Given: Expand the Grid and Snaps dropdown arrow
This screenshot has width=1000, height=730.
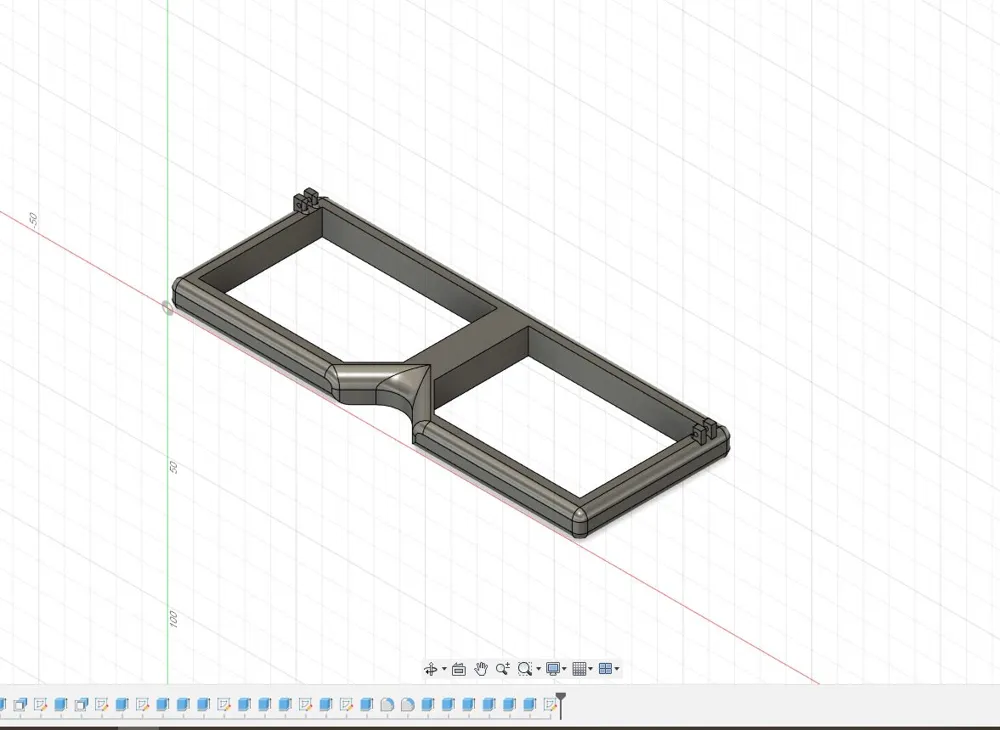Looking at the screenshot, I should (591, 669).
